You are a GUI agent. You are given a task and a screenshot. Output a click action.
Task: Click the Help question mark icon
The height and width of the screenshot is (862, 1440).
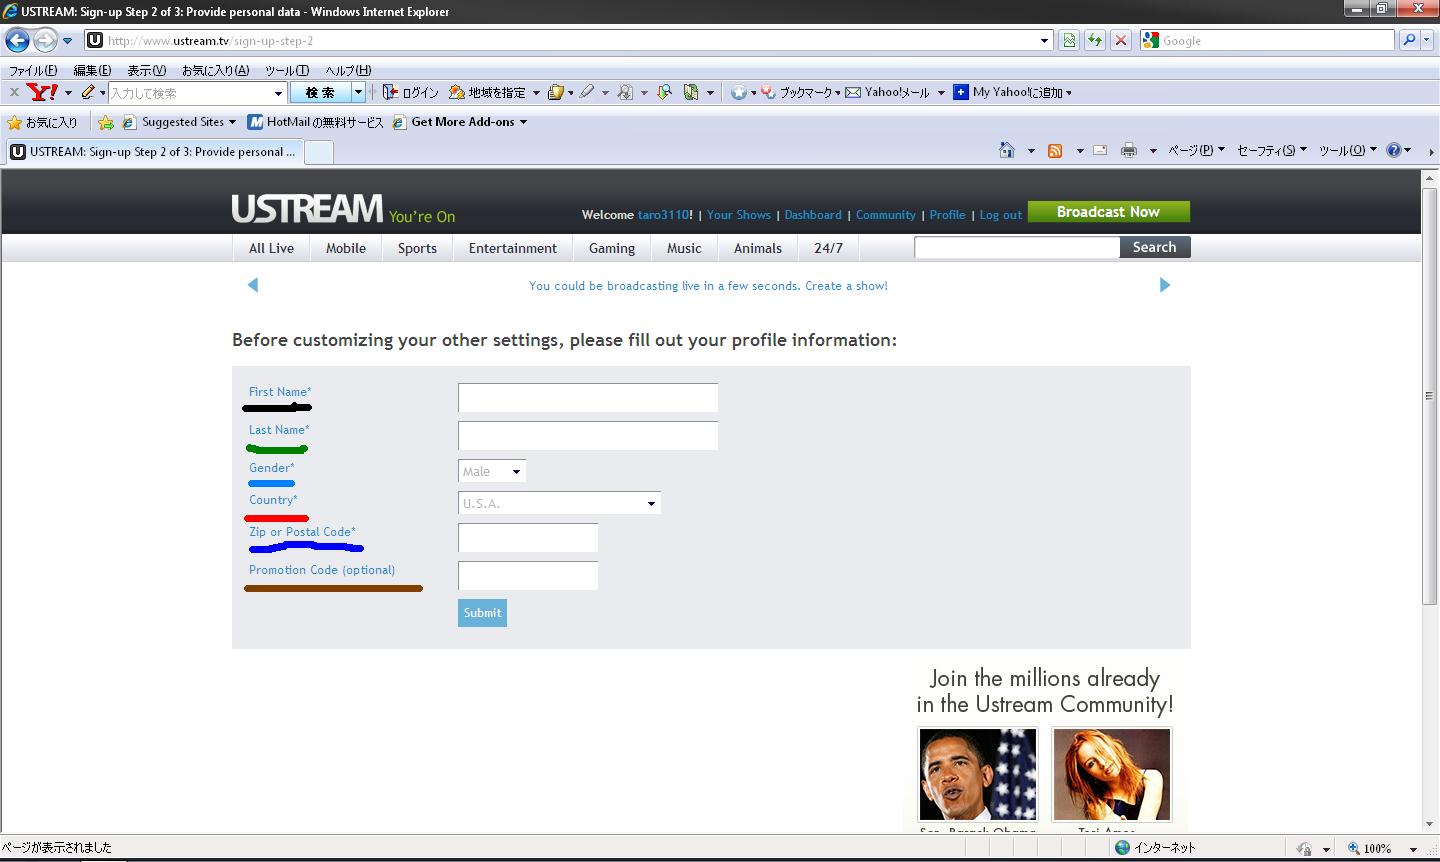(x=1394, y=150)
